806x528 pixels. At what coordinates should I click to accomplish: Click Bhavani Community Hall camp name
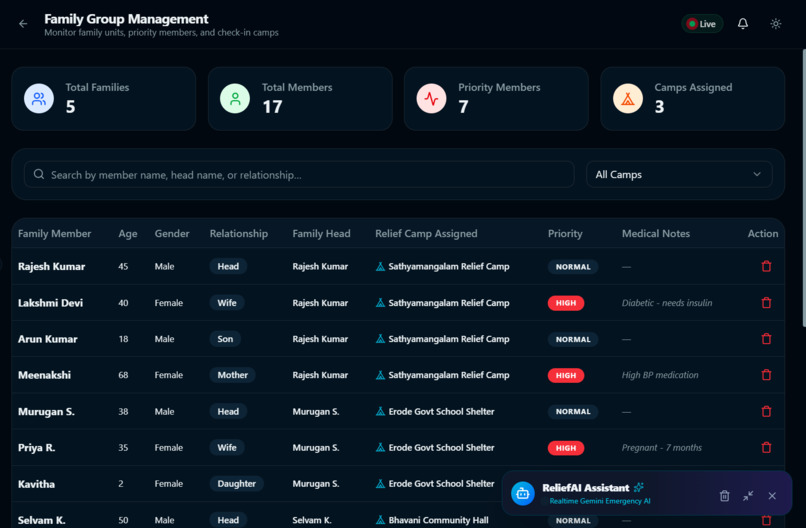click(x=438, y=520)
